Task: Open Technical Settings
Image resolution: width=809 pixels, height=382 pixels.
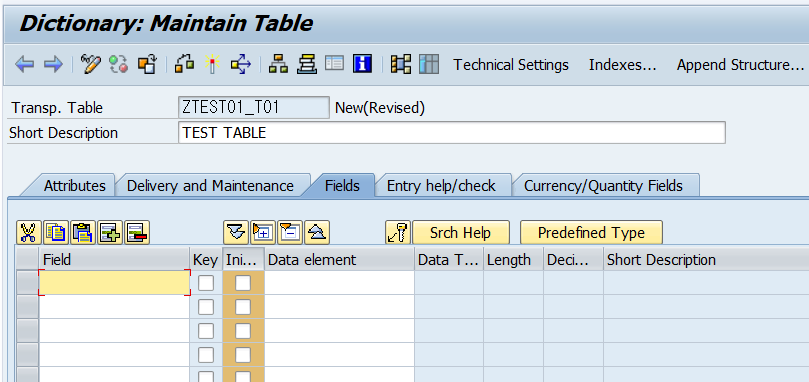Action: pyautogui.click(x=511, y=65)
